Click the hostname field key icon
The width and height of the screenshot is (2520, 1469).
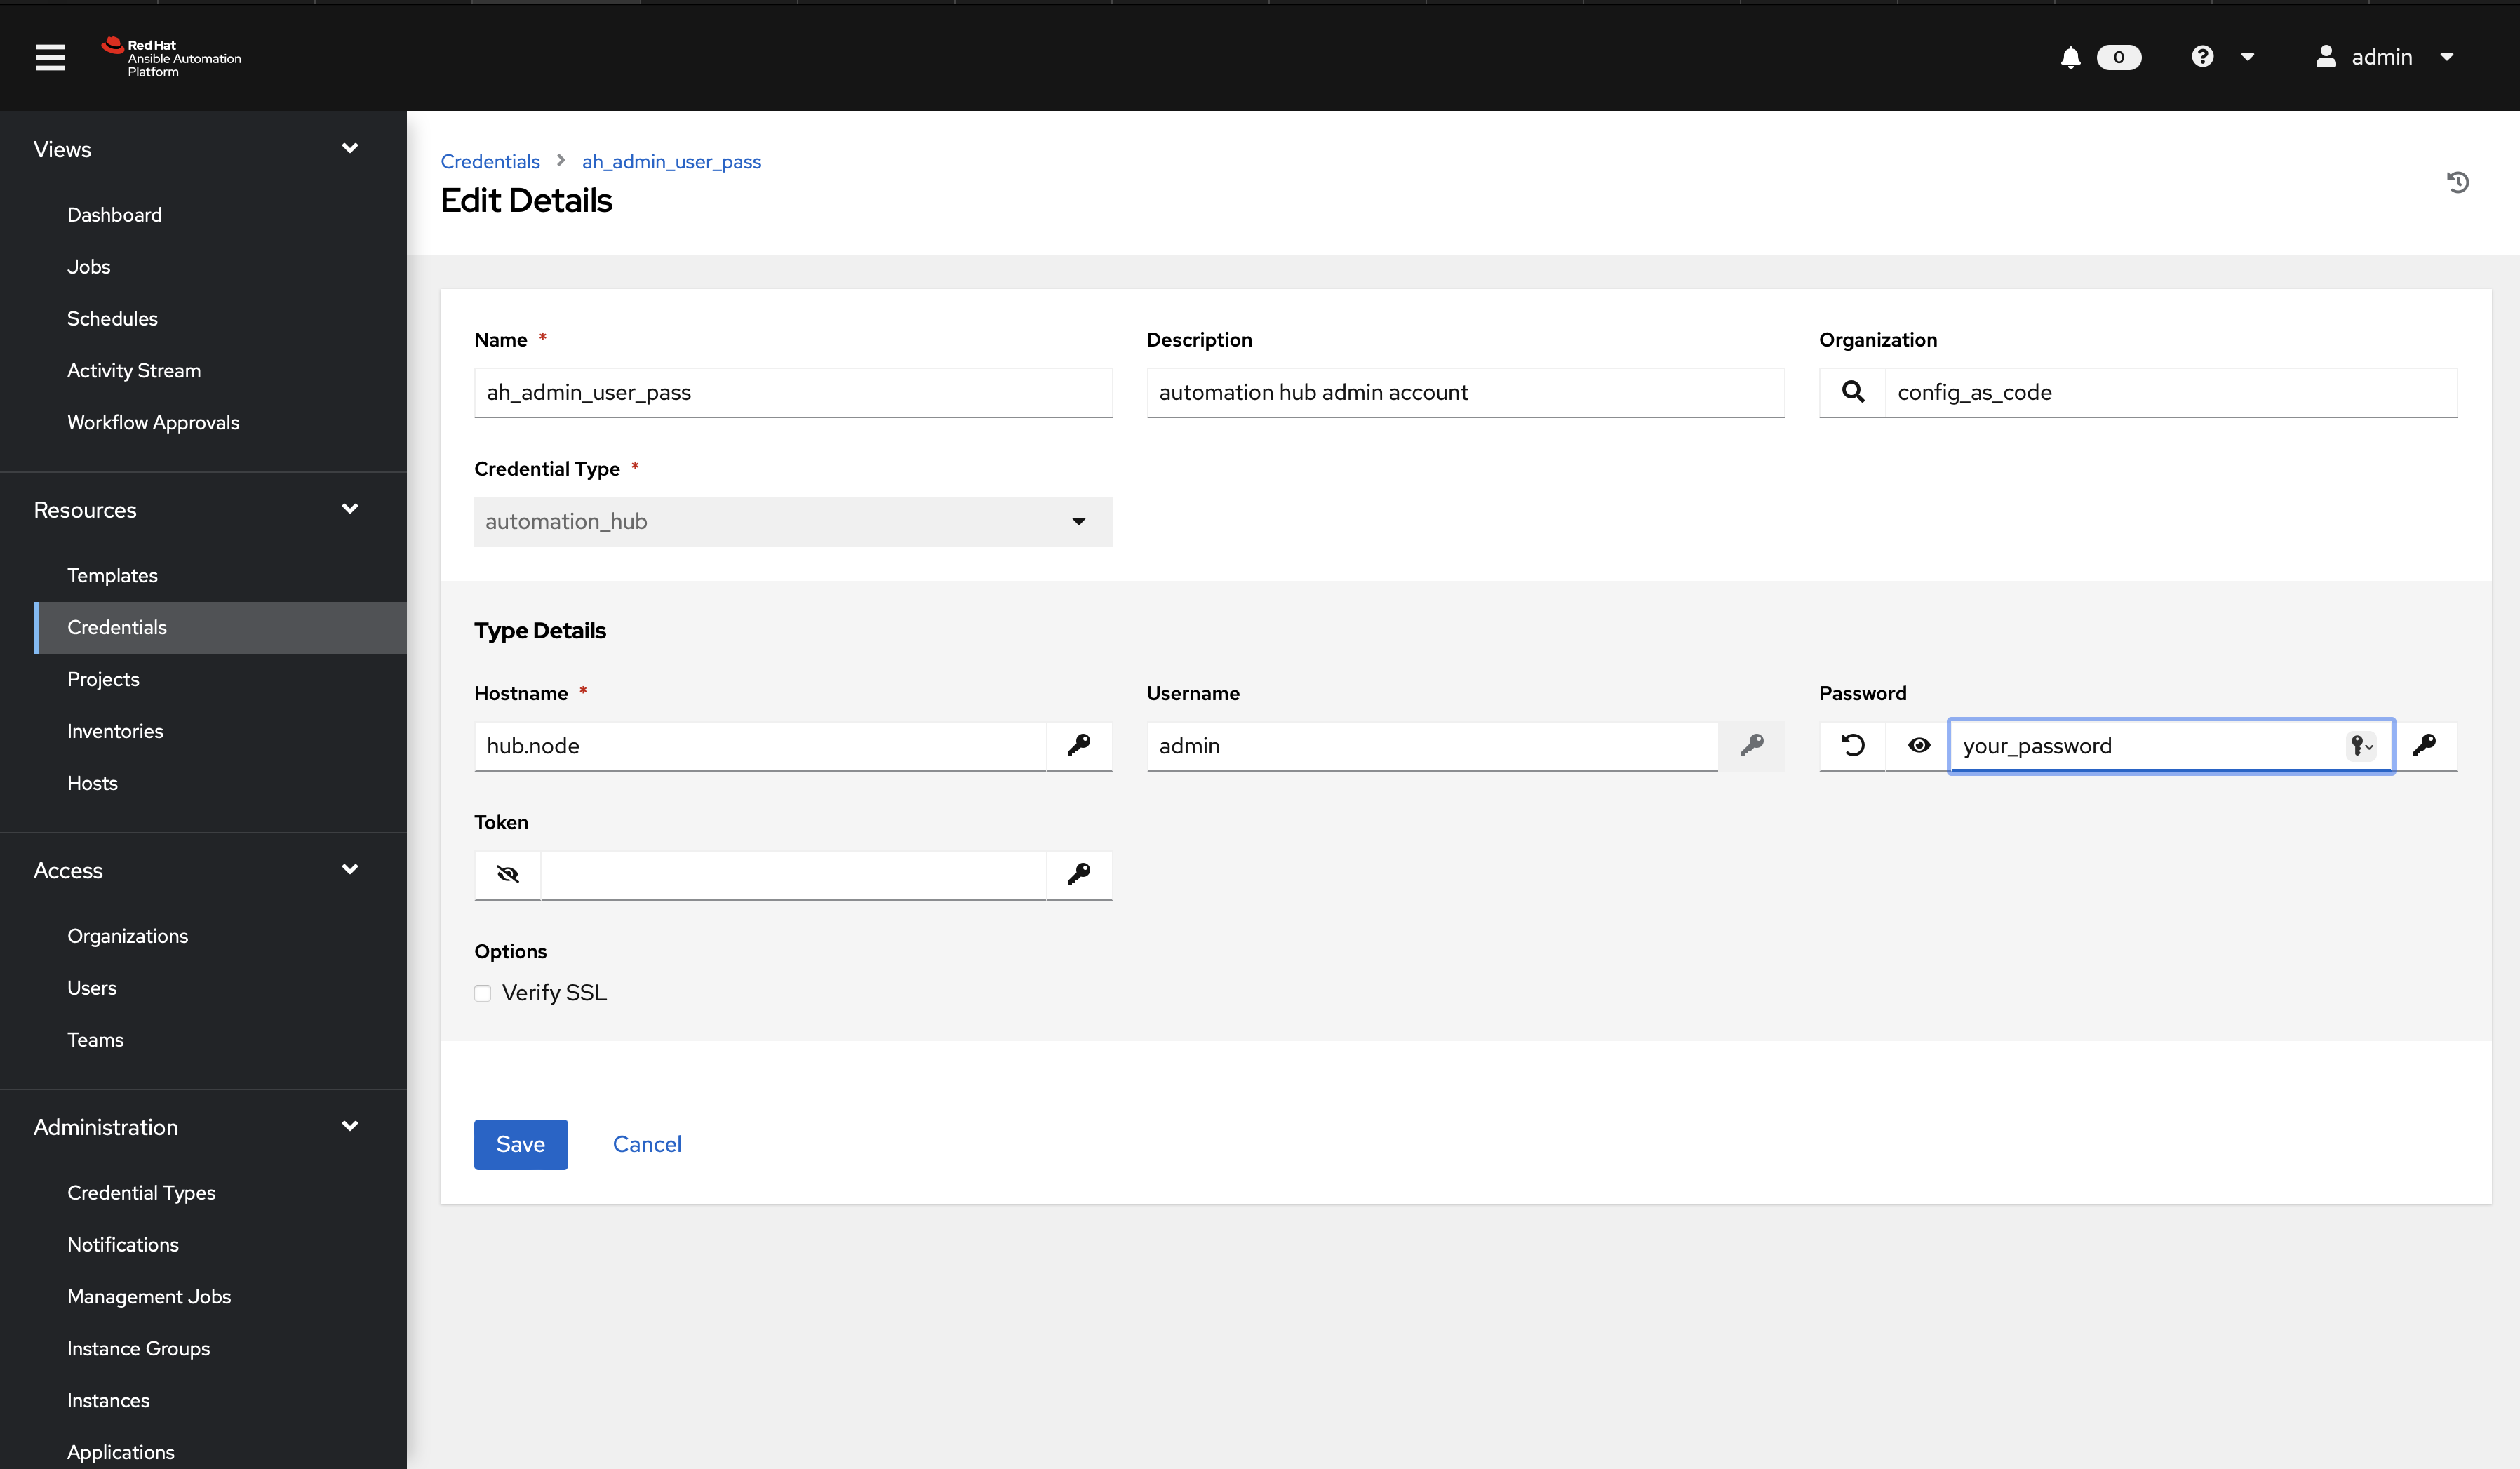[x=1079, y=745]
